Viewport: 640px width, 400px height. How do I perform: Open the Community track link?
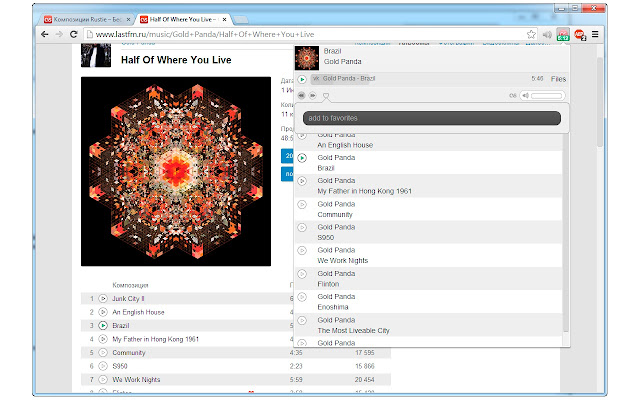point(129,353)
